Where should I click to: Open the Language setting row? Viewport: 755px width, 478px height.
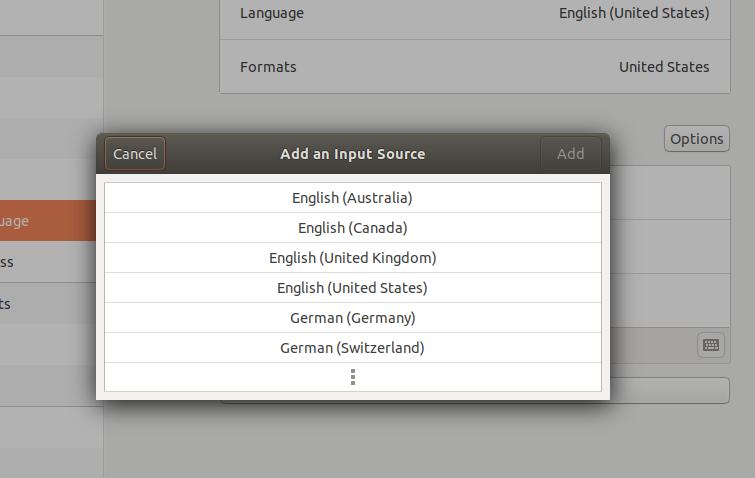click(x=474, y=14)
